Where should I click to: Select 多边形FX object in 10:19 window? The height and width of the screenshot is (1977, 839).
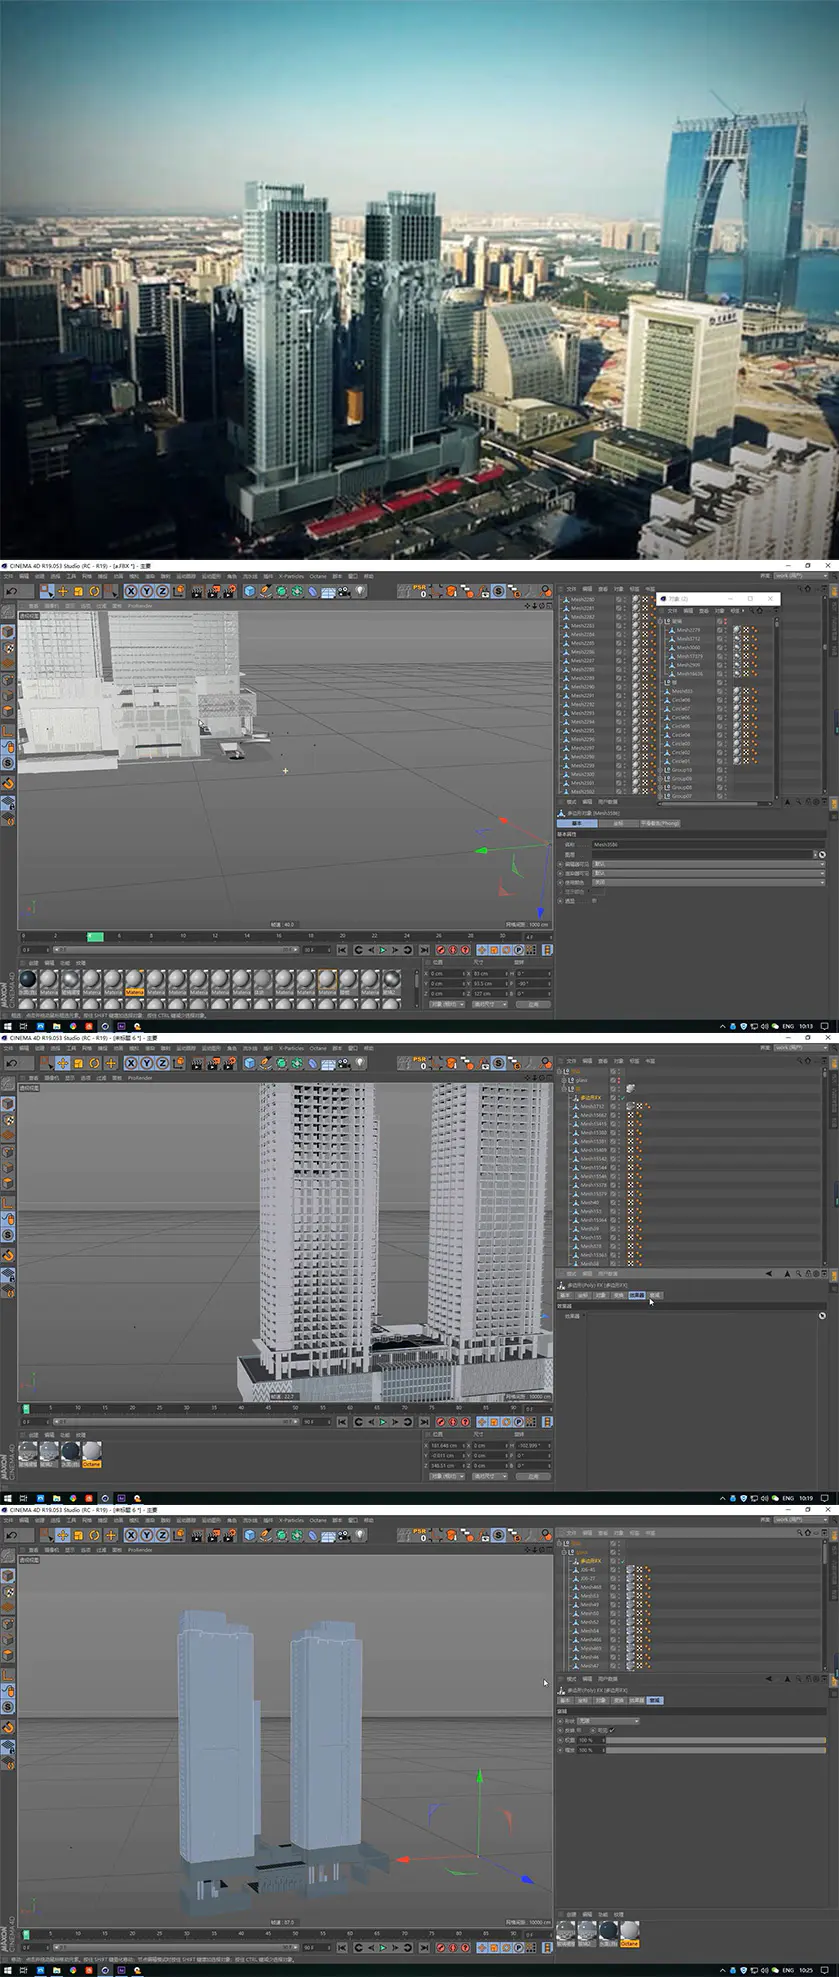point(590,1098)
